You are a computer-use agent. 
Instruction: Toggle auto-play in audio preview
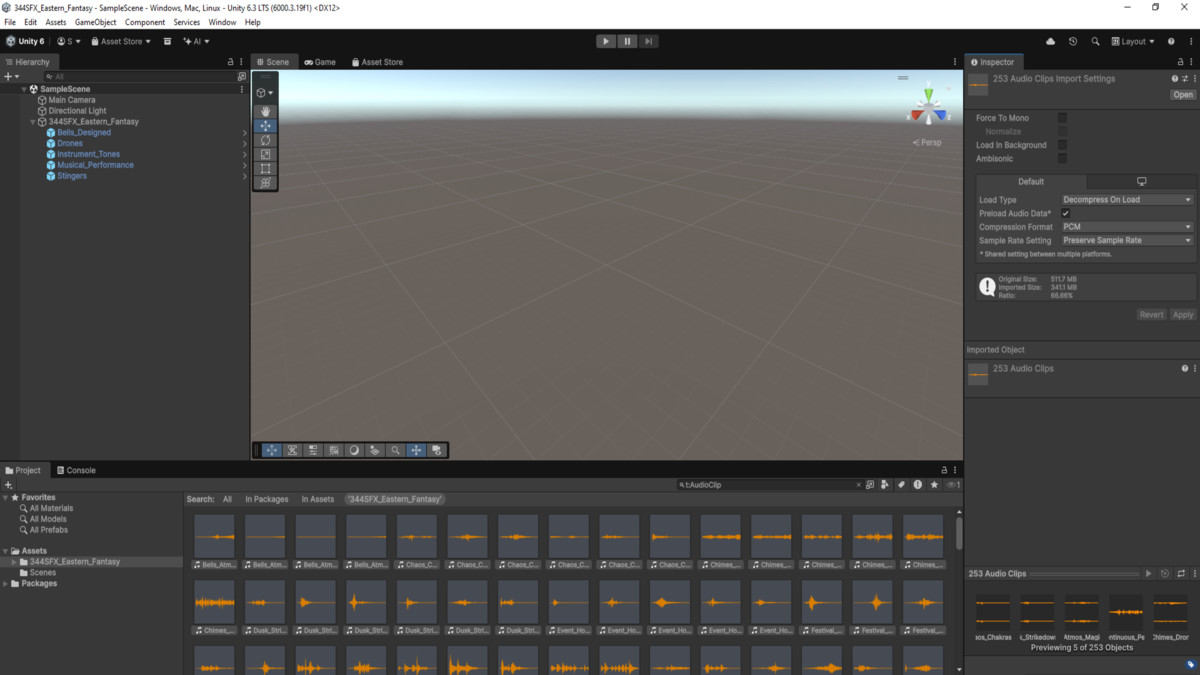[1165, 574]
